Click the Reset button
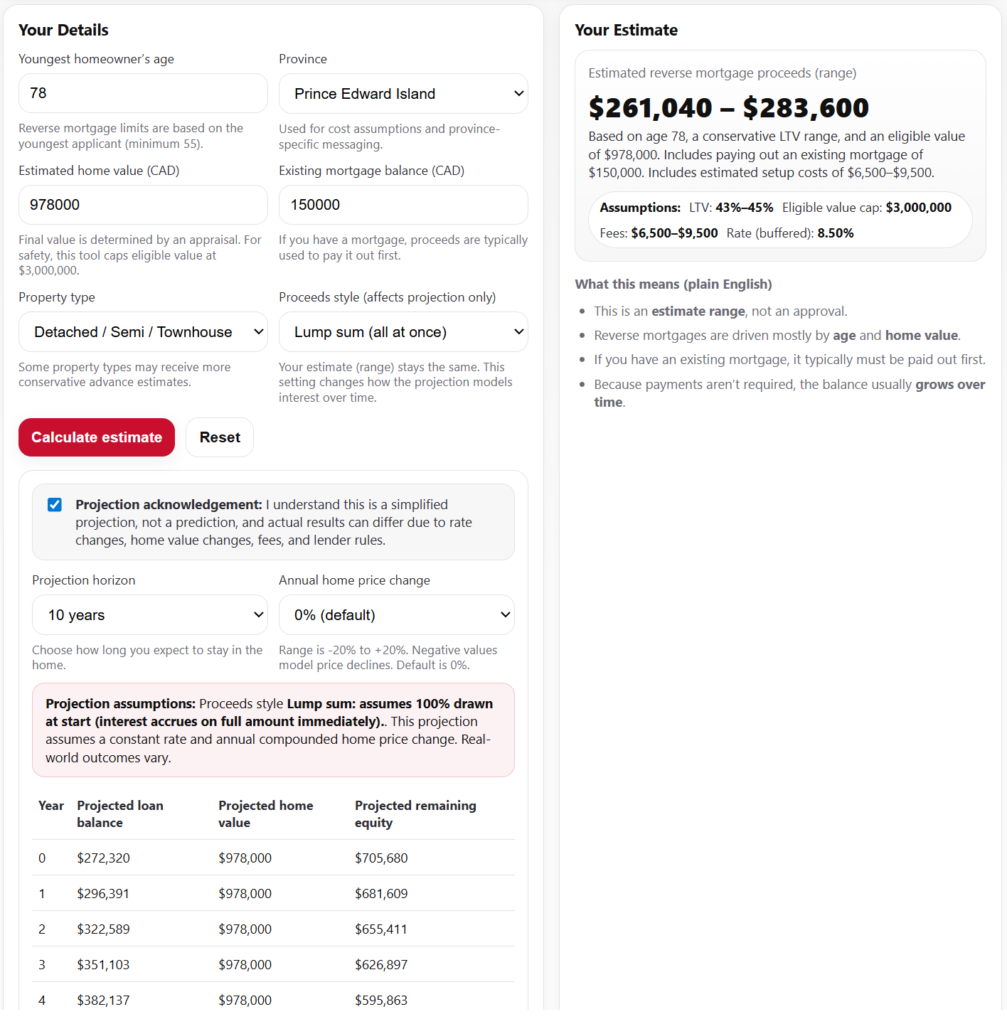The height and width of the screenshot is (1024, 1007). (219, 437)
